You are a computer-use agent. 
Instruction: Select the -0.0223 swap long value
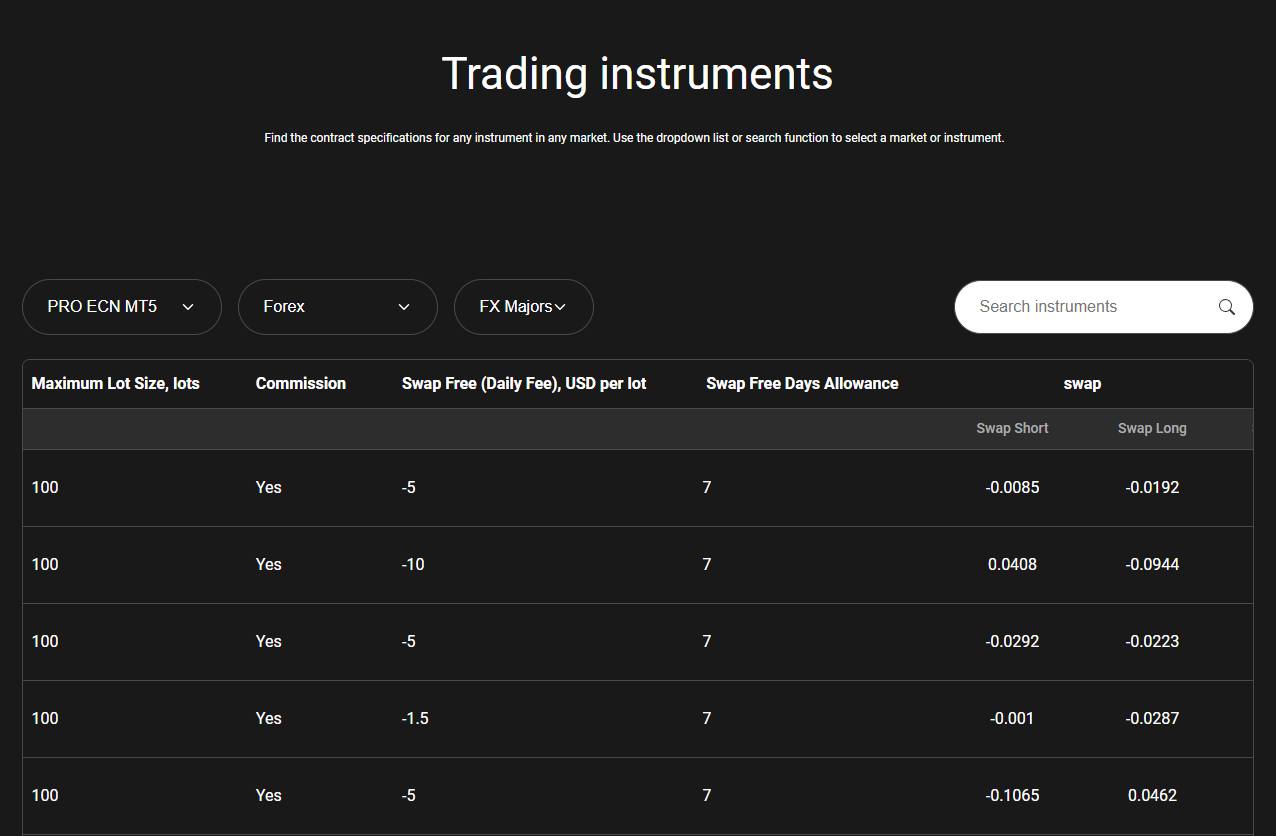tap(1152, 642)
